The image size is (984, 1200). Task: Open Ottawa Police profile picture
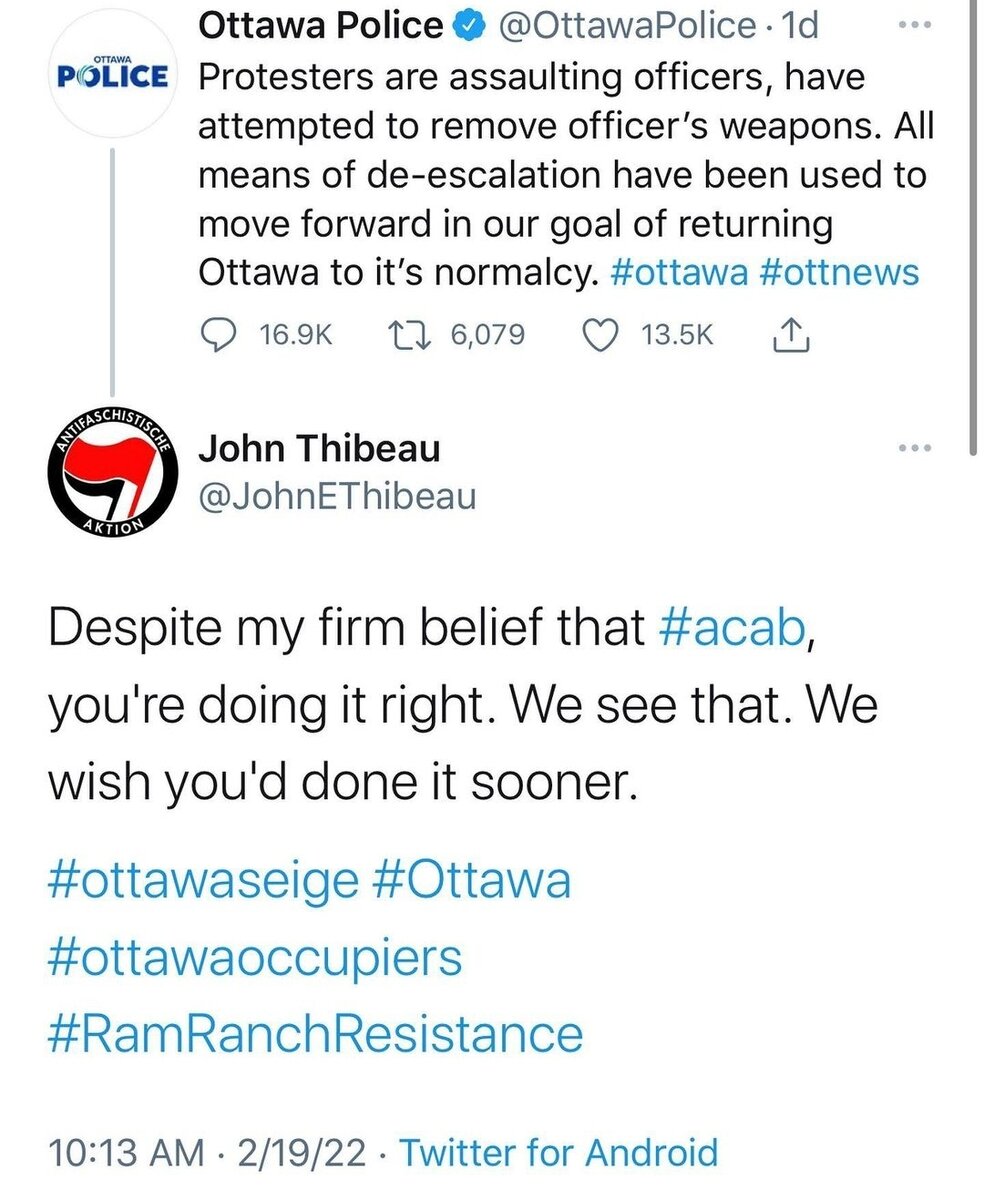coord(112,76)
